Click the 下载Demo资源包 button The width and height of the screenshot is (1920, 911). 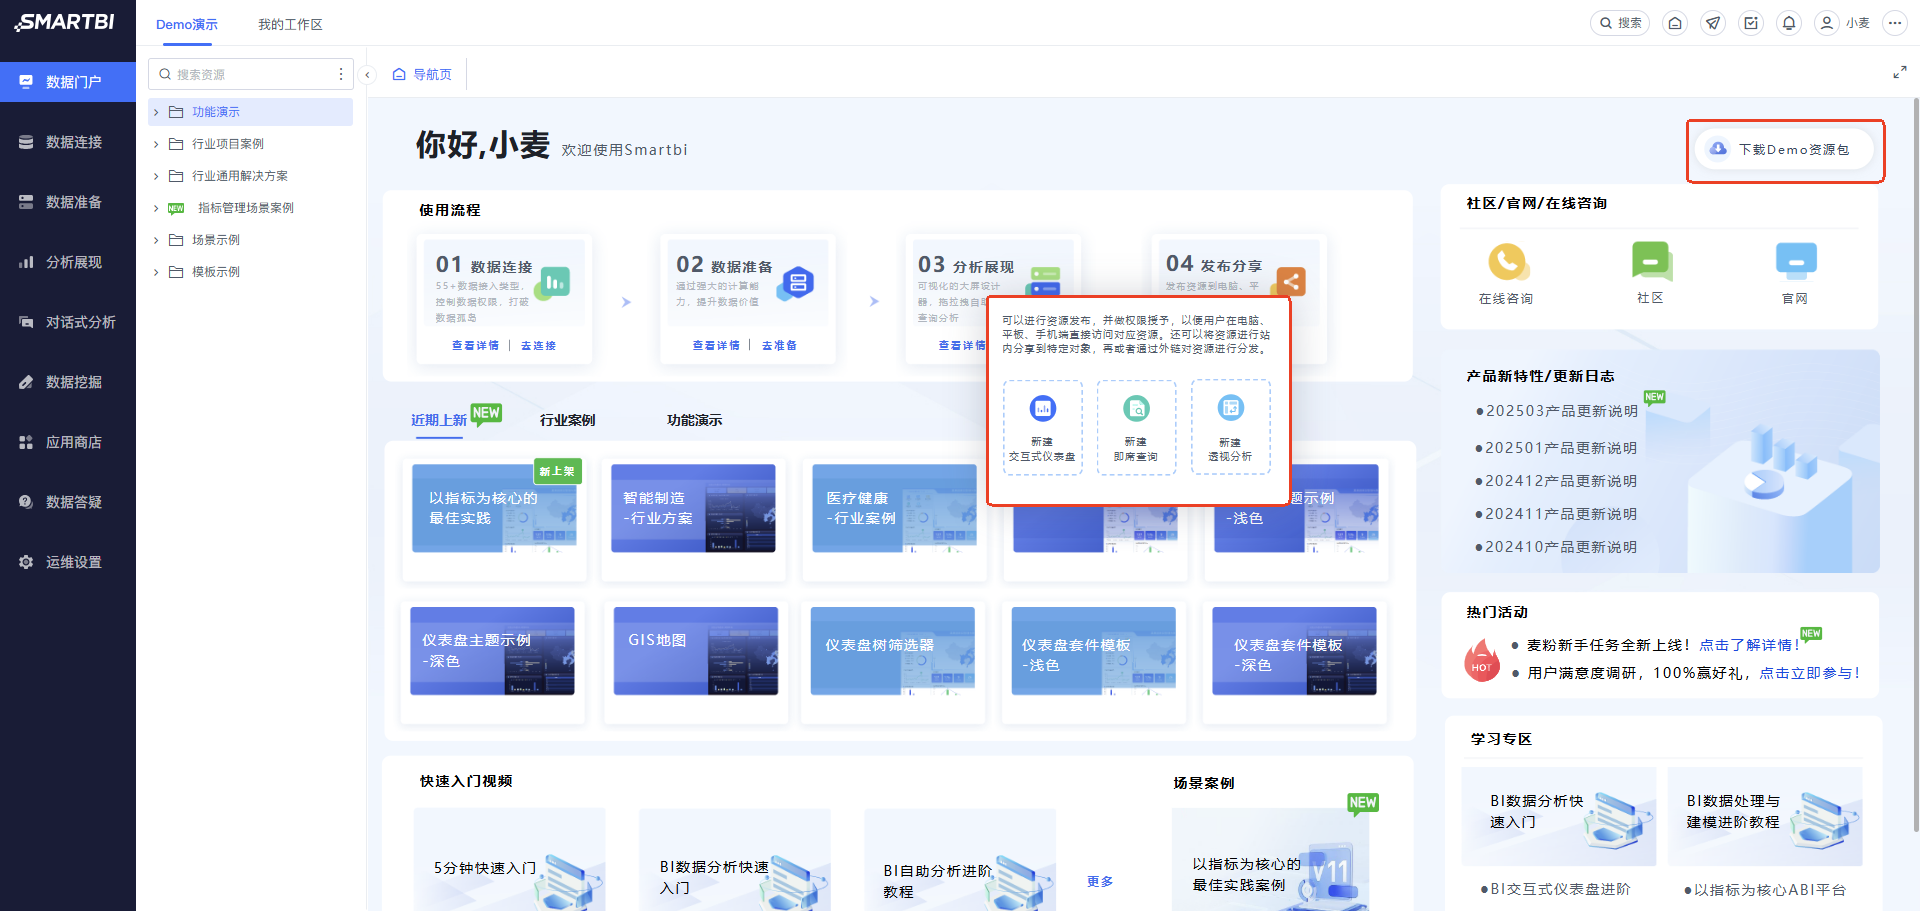[x=1784, y=149]
